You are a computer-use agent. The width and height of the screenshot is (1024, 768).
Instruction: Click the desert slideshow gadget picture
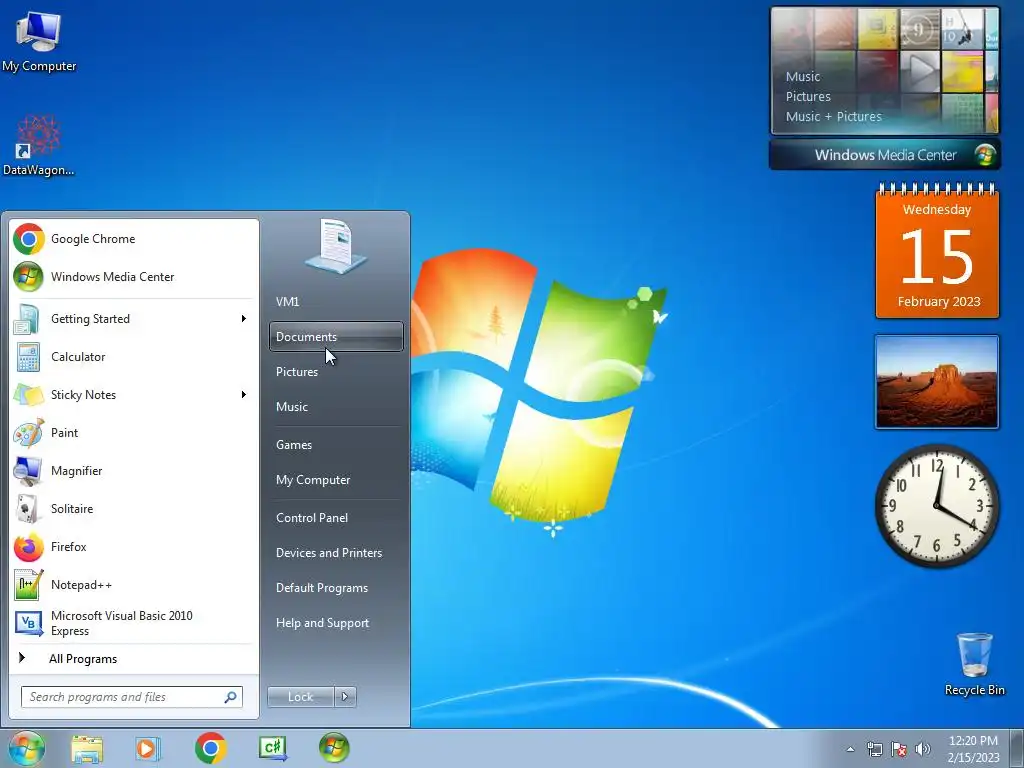(x=937, y=382)
